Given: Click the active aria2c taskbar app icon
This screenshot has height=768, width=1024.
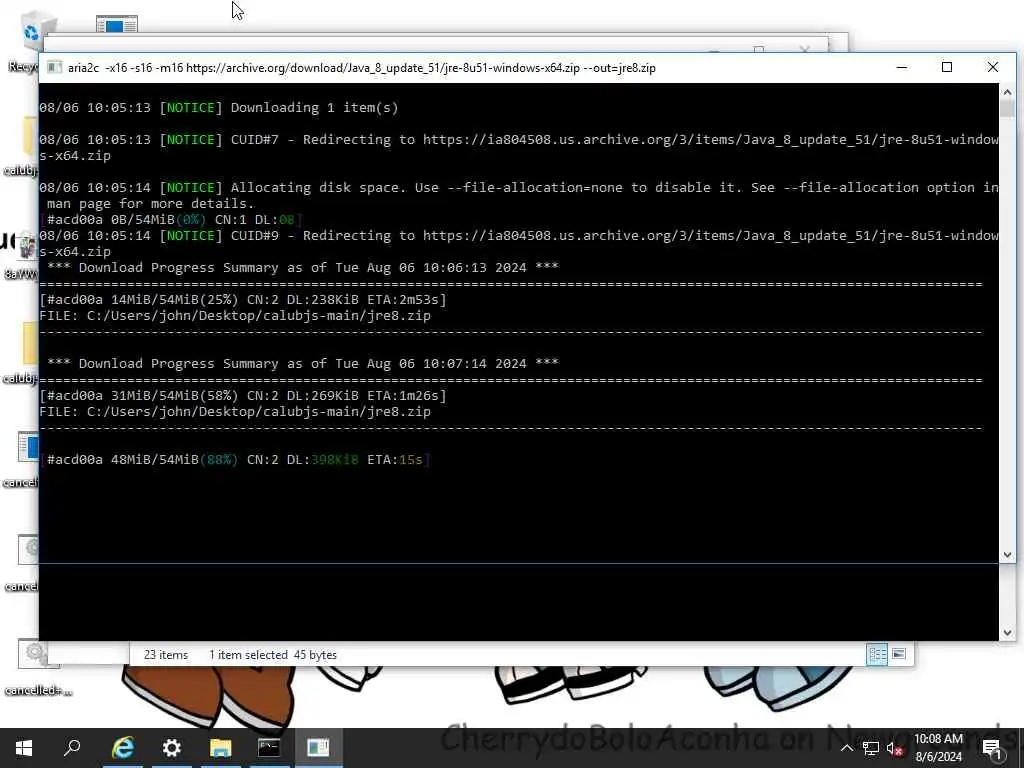Looking at the screenshot, I should (318, 748).
